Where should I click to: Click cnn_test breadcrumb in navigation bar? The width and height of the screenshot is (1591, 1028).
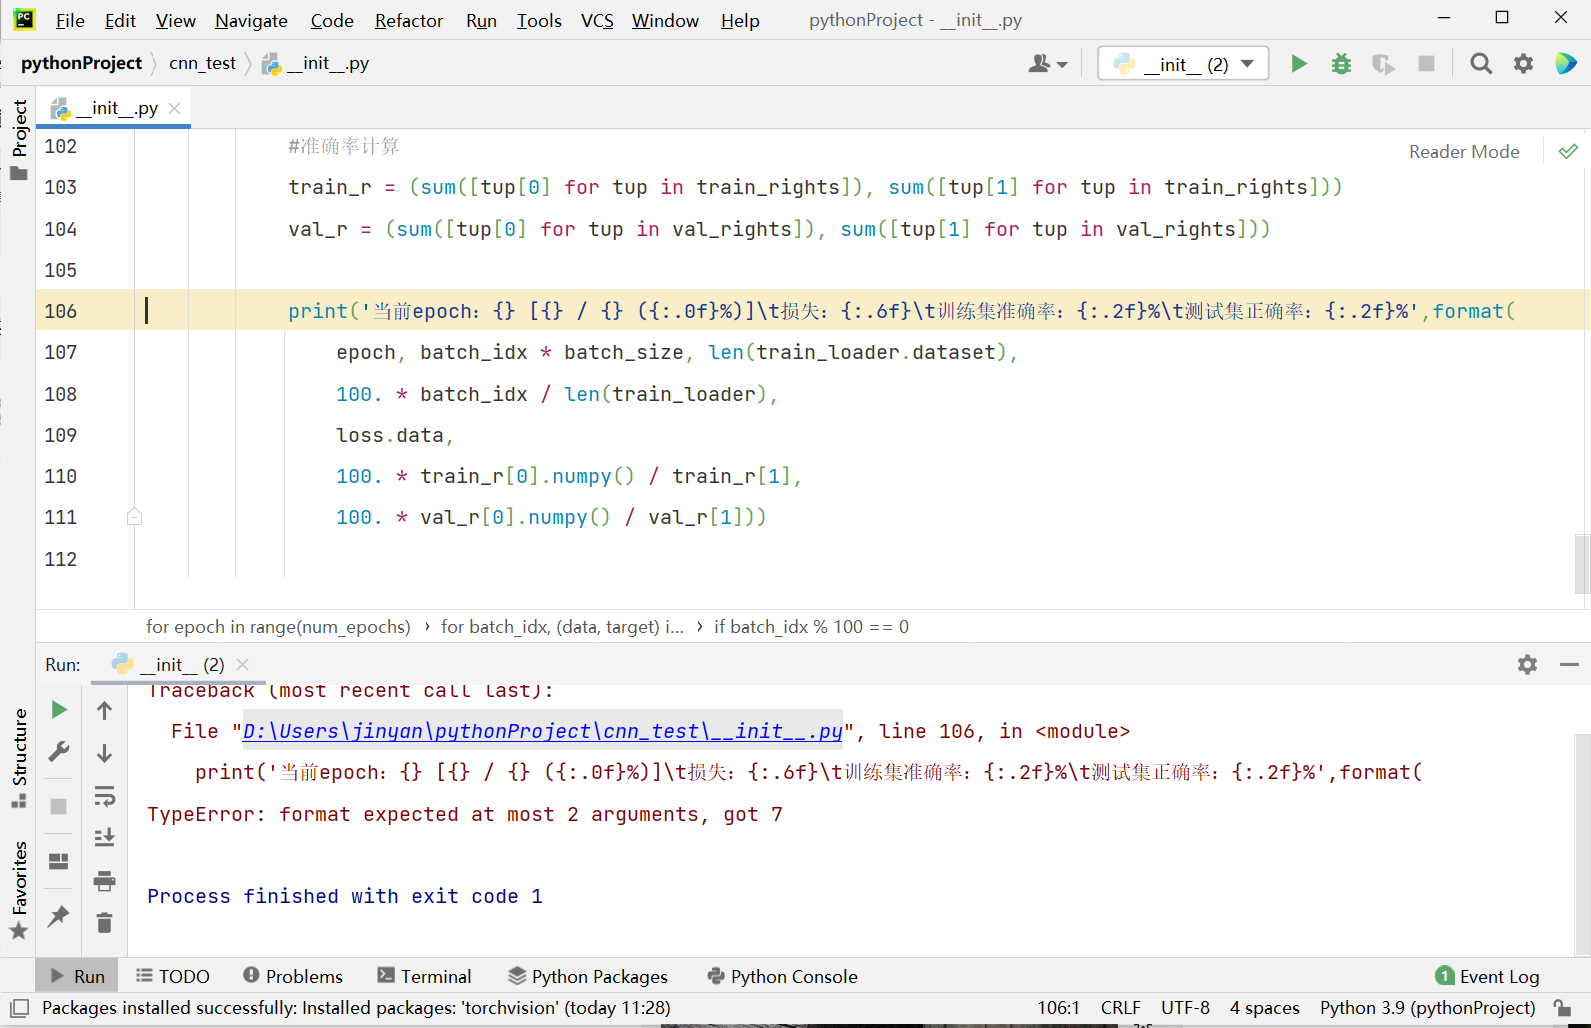[202, 63]
